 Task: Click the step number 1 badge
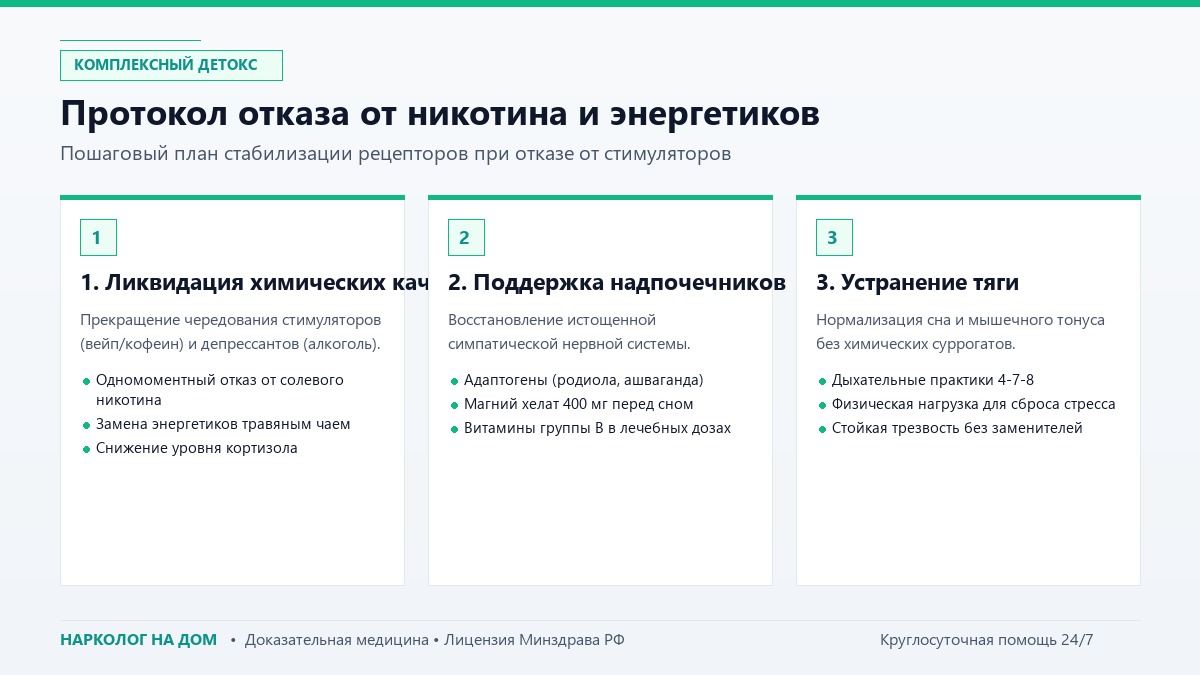[98, 237]
